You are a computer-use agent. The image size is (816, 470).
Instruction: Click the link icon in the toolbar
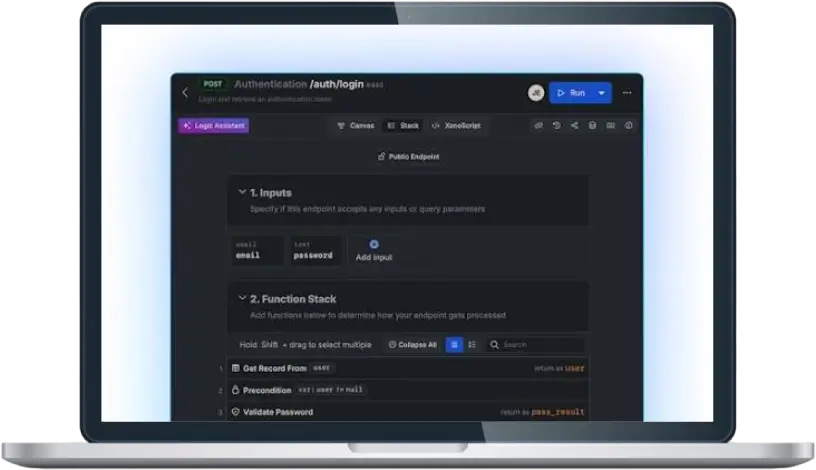pos(539,125)
